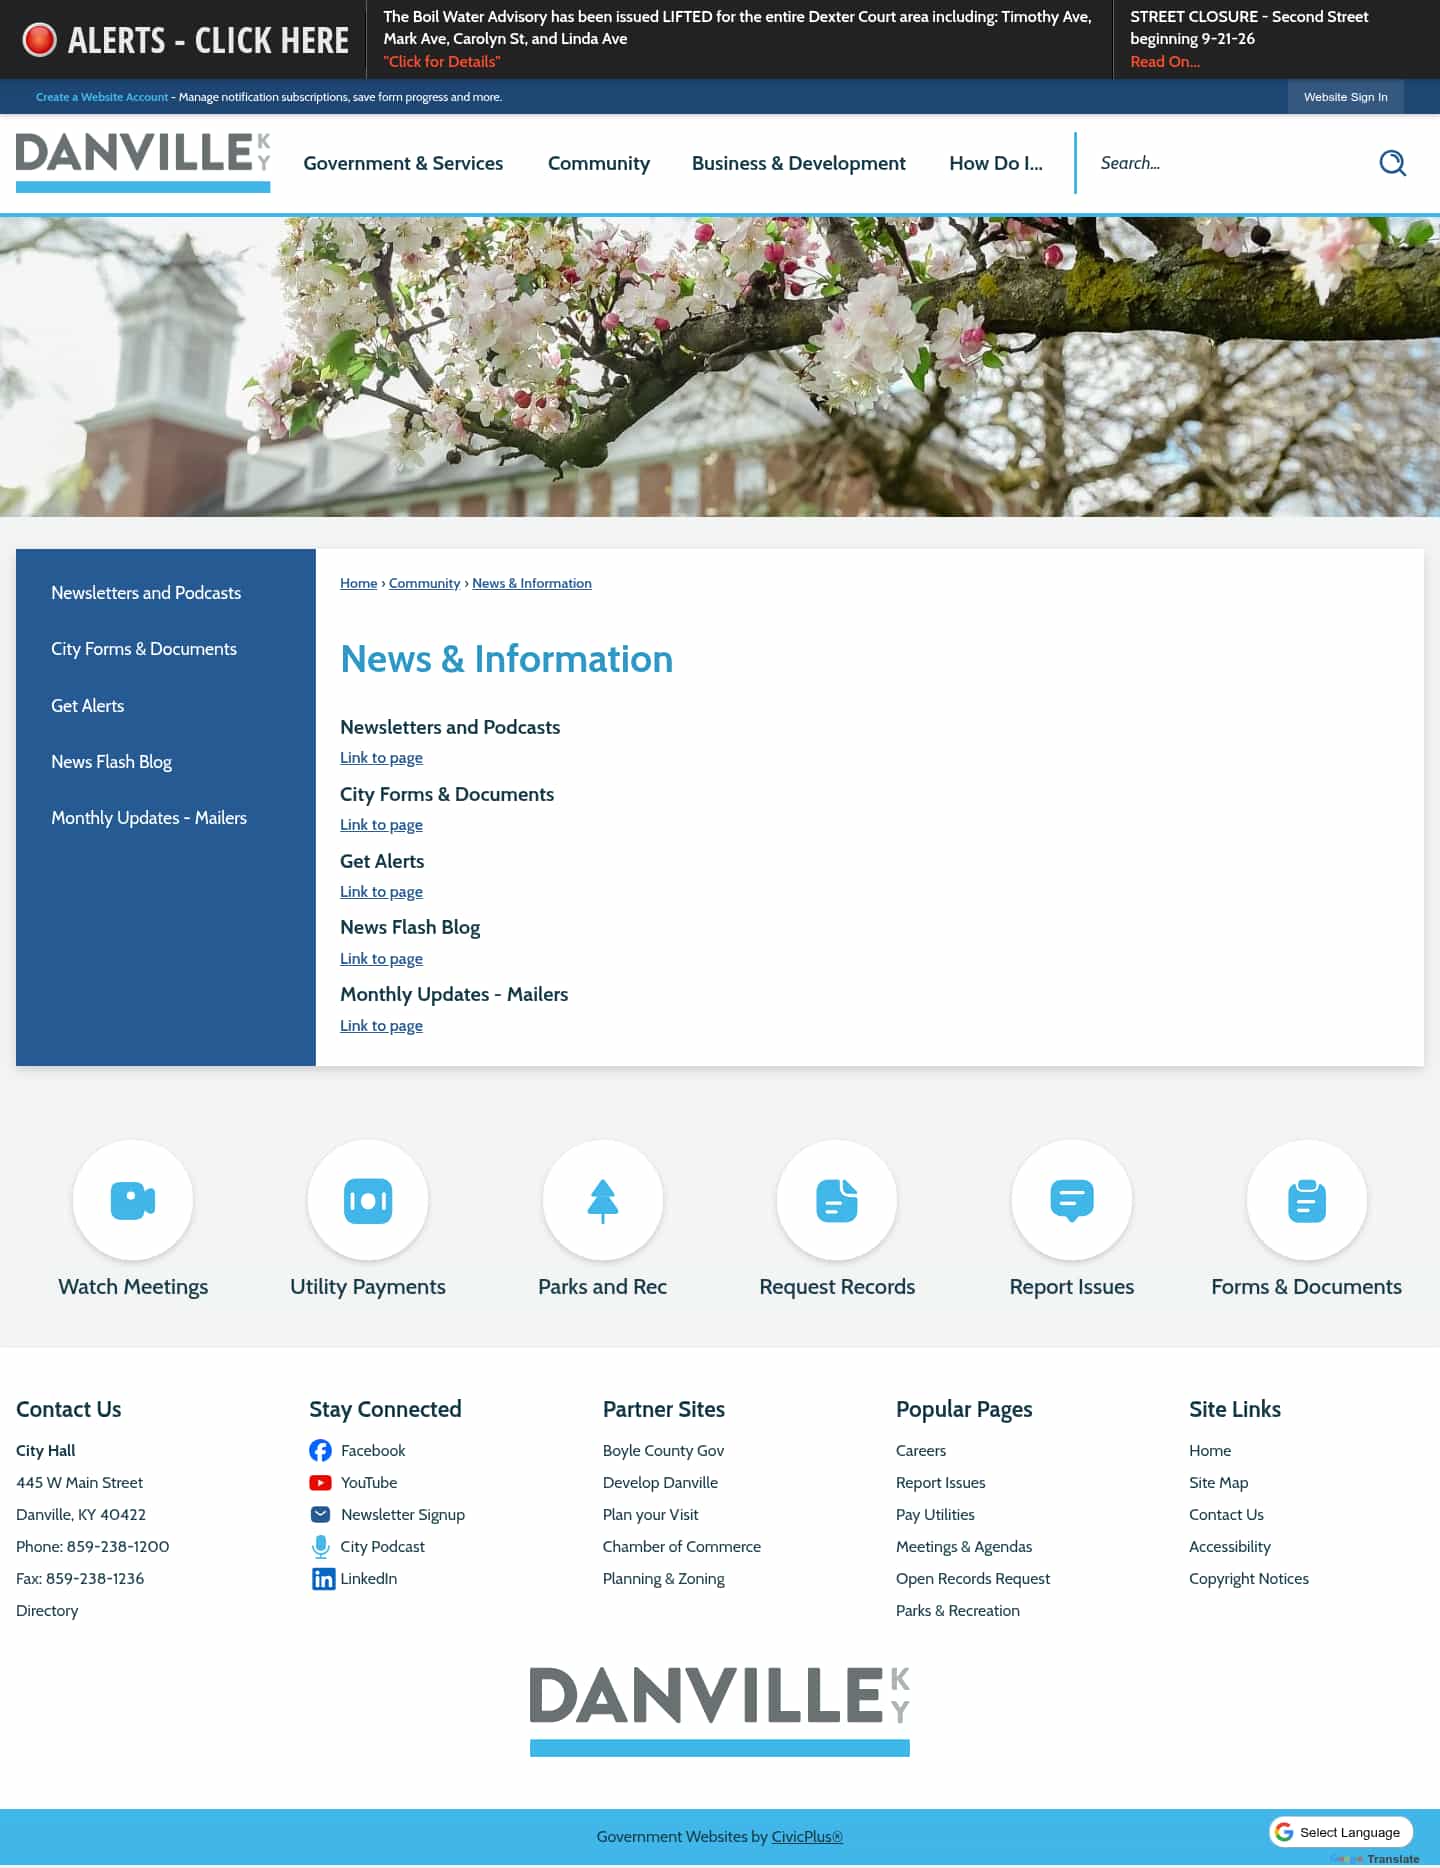1440x1868 pixels.
Task: Open Business & Development menu
Action: pyautogui.click(x=799, y=163)
